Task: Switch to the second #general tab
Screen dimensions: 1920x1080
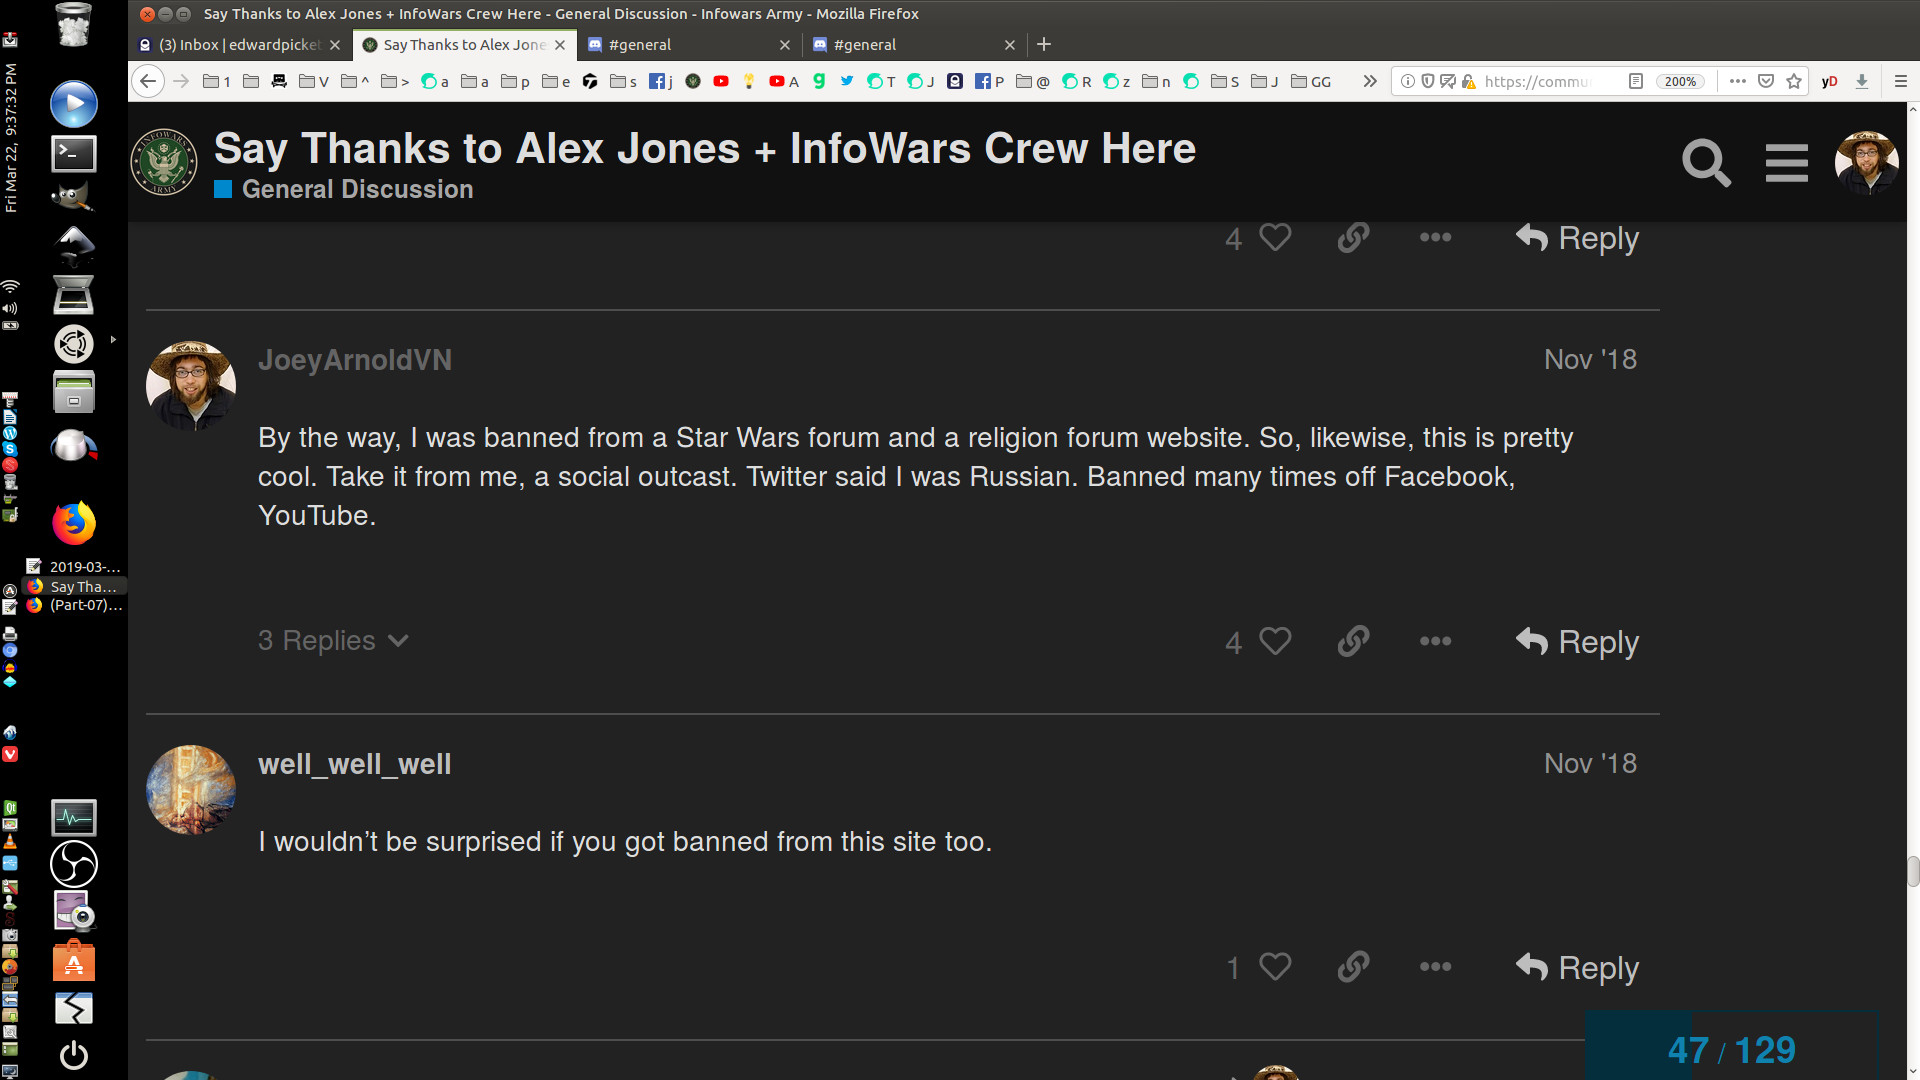Action: [914, 45]
